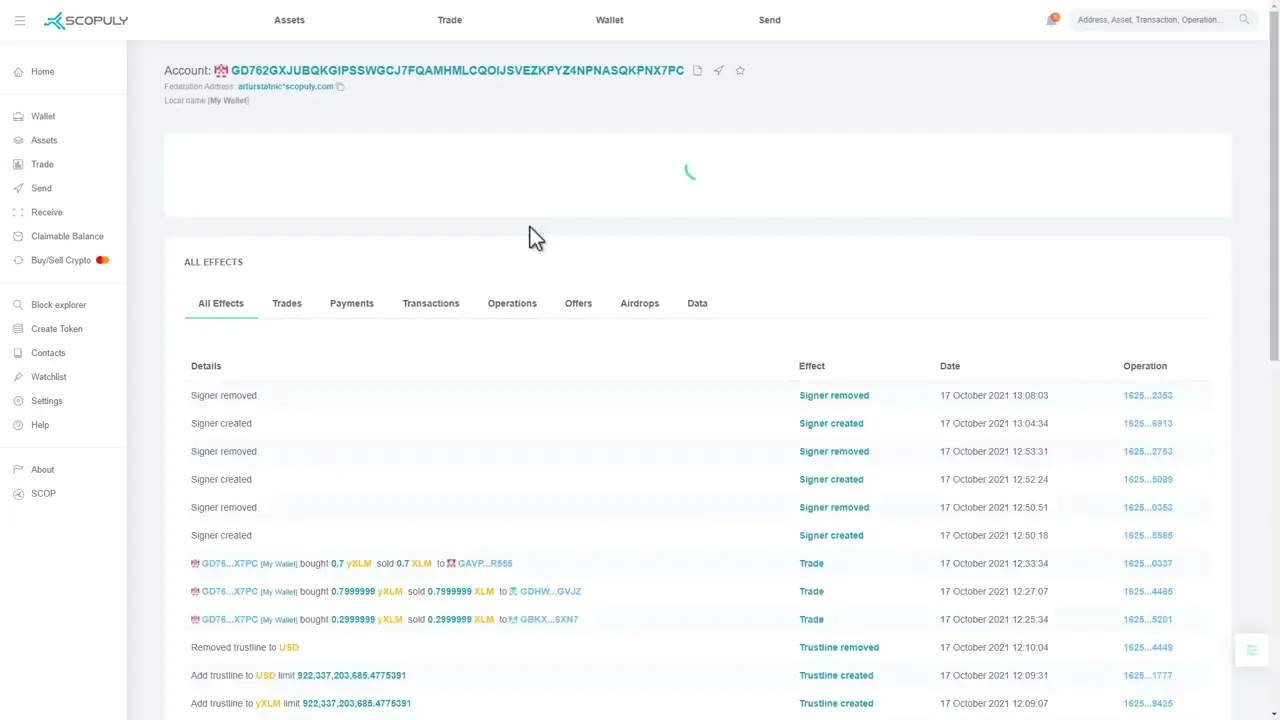Screen dimensions: 1280x720
Task: Click the Claimable Balance sidebar icon
Action: pyautogui.click(x=18, y=236)
